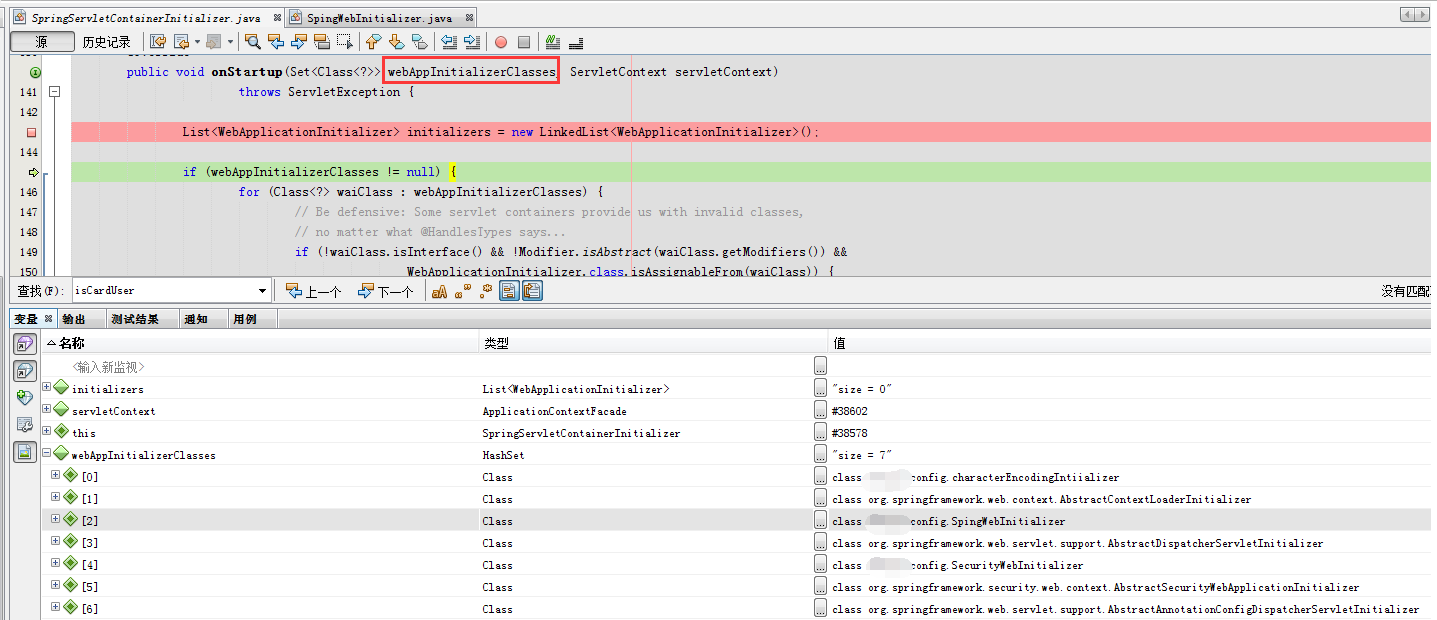Click the 类型 column header

[654, 343]
